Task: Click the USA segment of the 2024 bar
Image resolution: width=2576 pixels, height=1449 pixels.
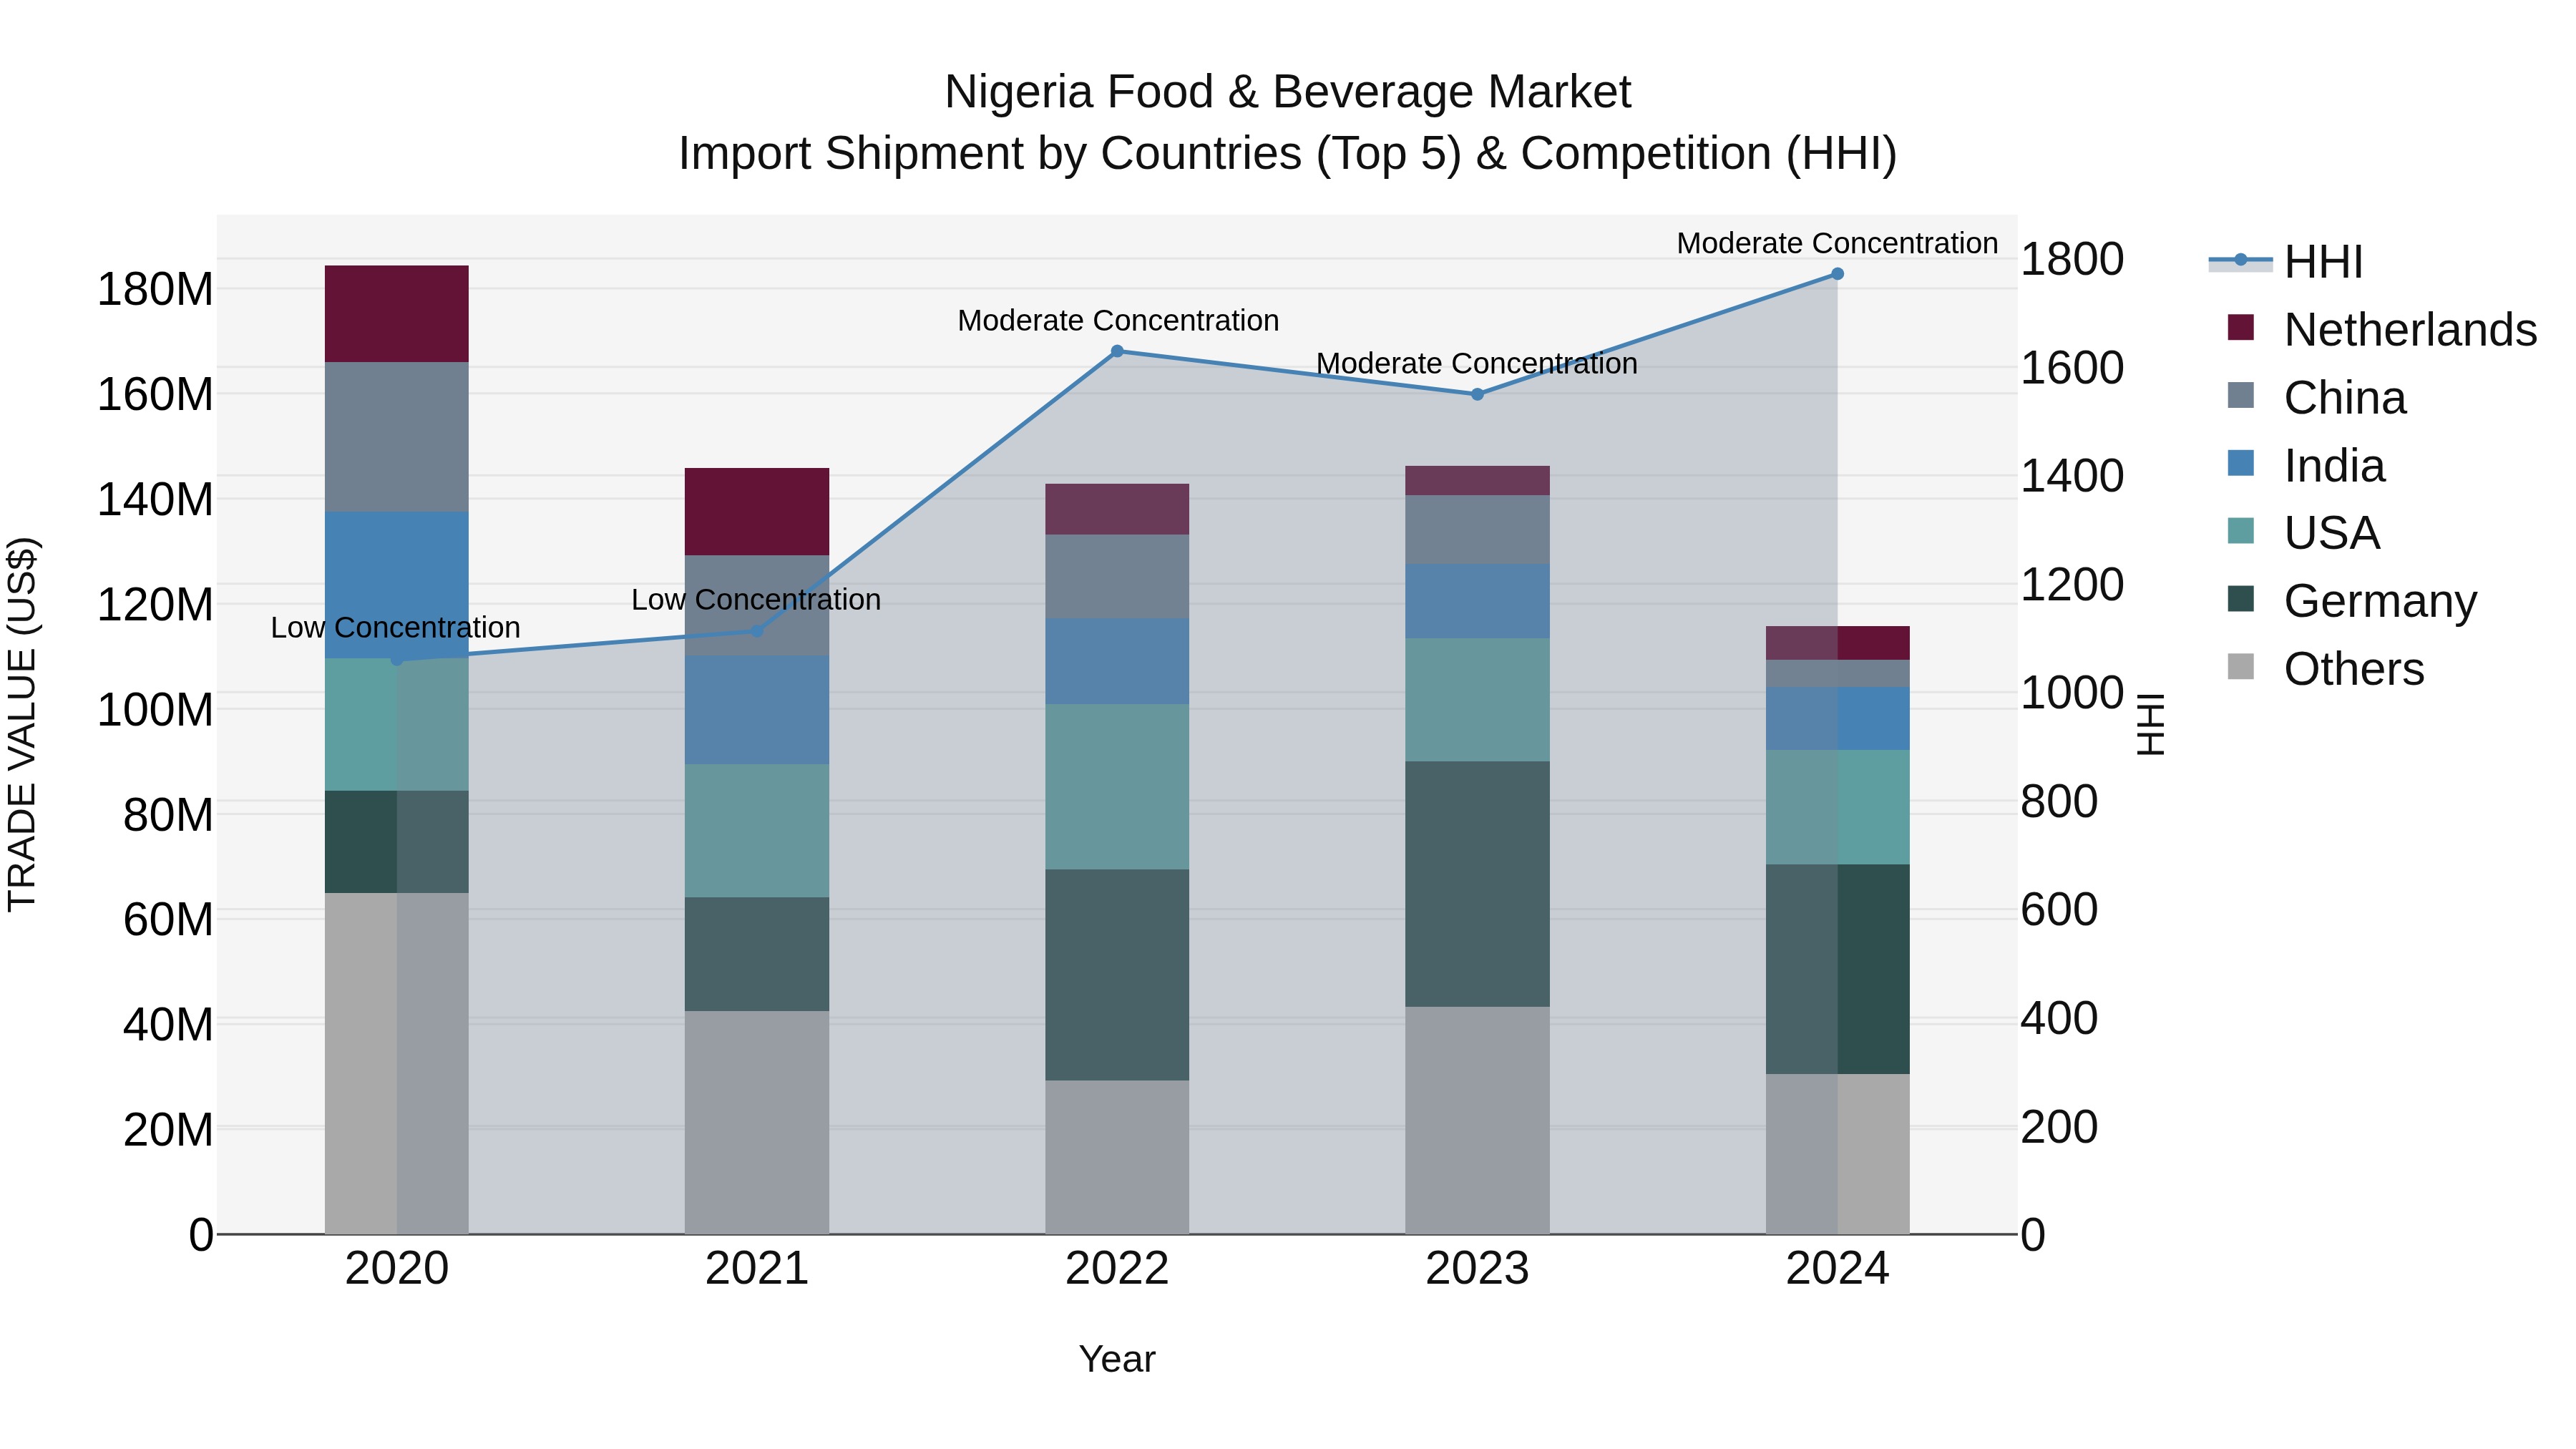Action: click(1837, 807)
